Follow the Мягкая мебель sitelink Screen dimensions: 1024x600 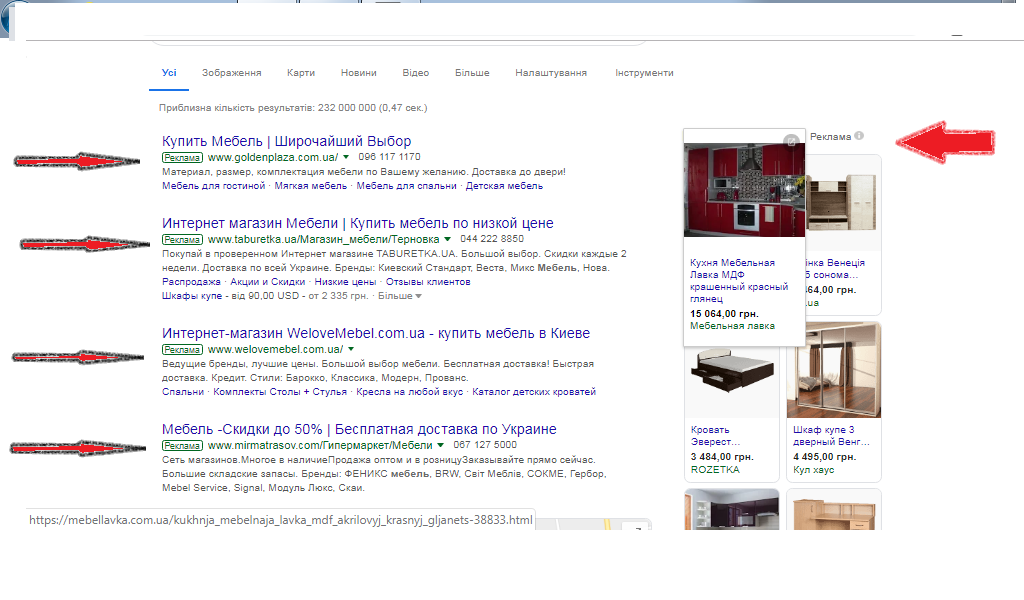tap(311, 186)
